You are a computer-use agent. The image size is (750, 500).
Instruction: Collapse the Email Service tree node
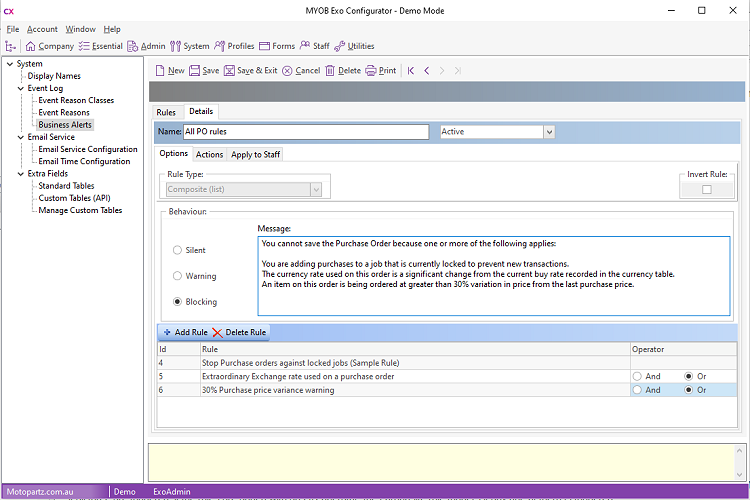21,137
